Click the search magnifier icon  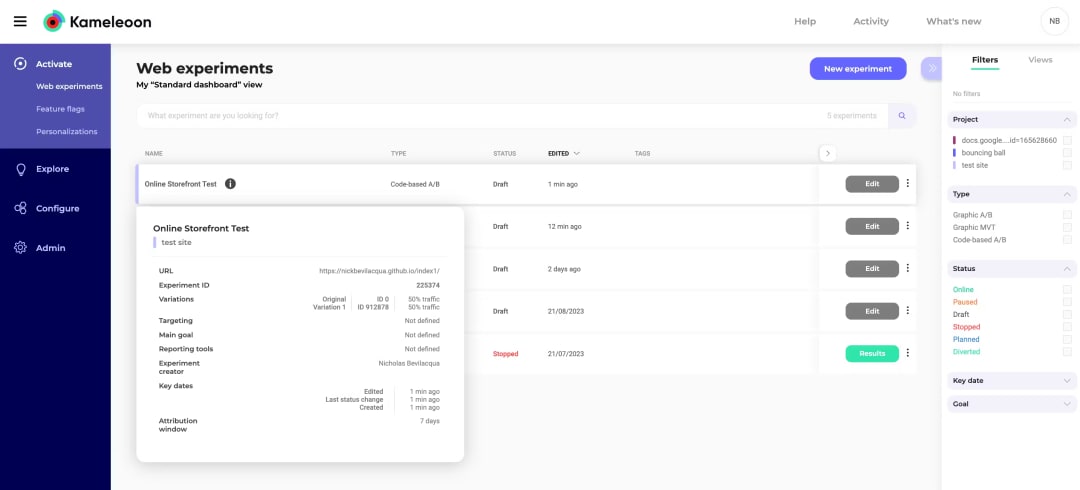902,116
